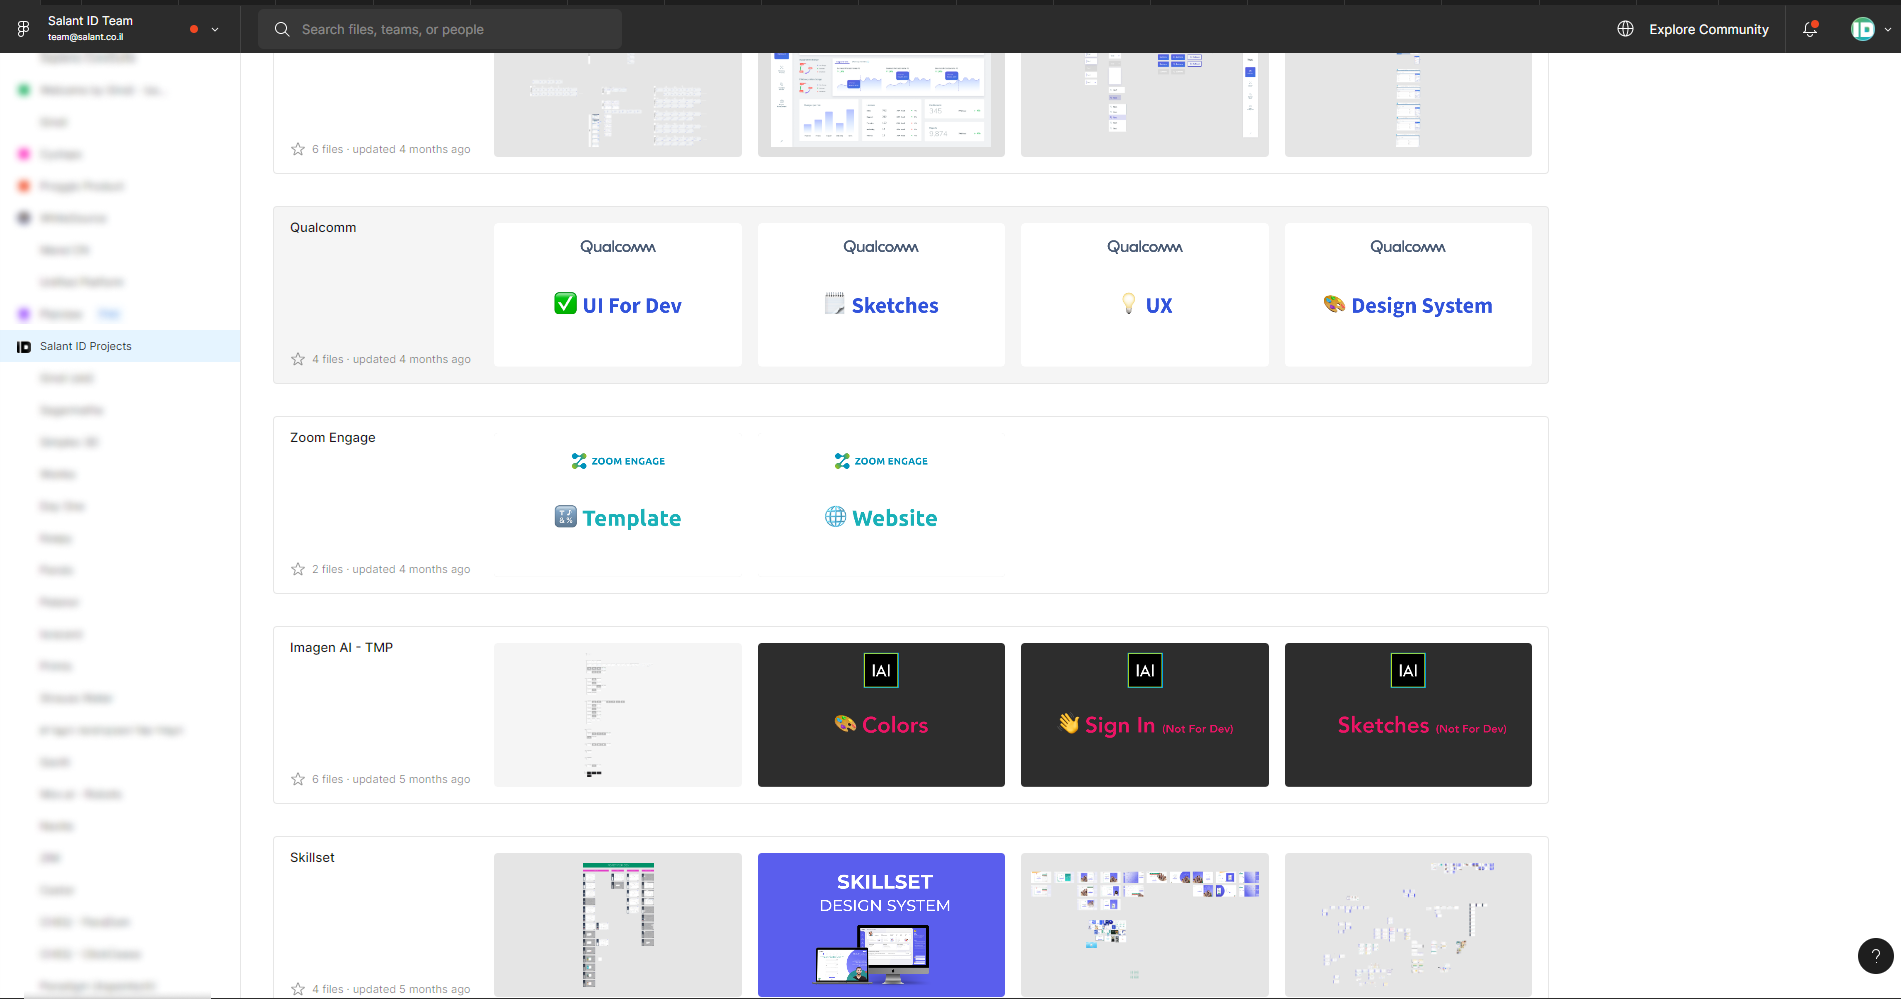
Task: Open the account menu chevron beside avatar
Action: pos(1888,29)
